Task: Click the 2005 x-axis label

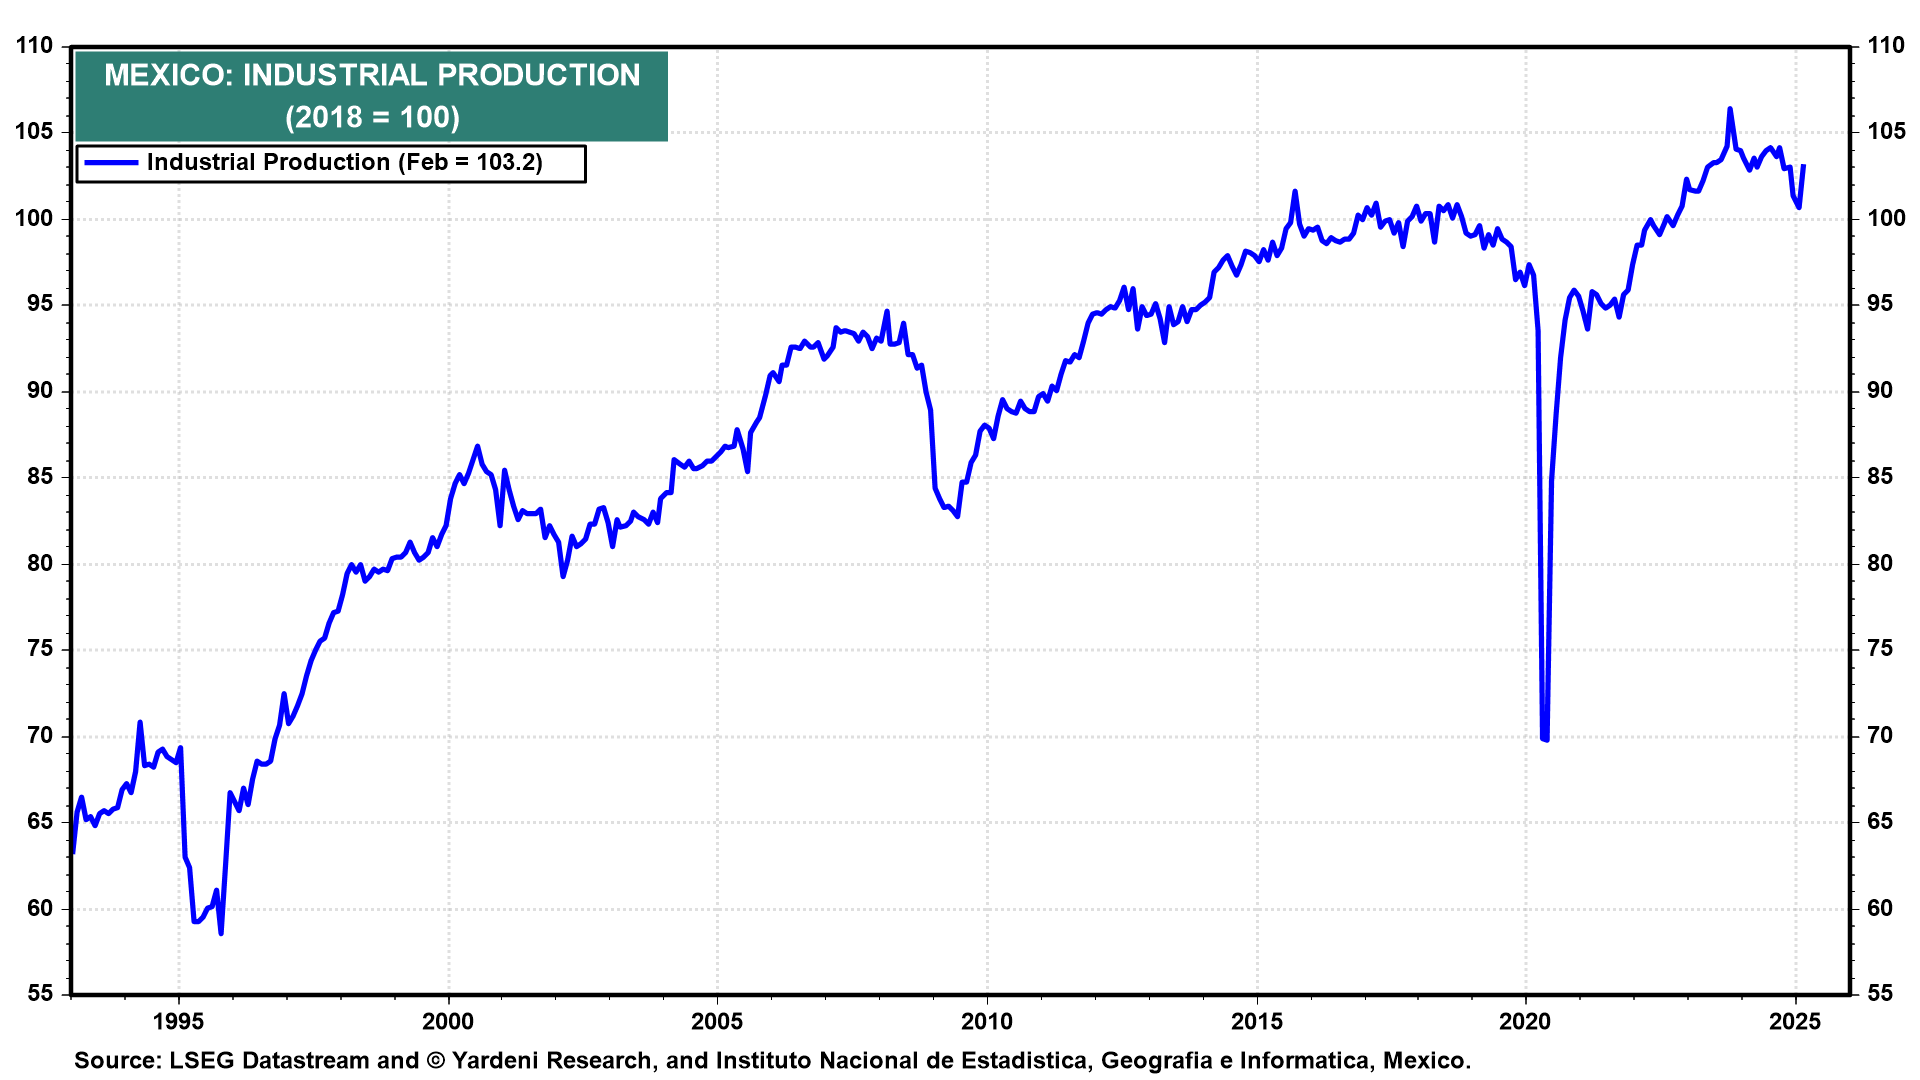Action: coord(717,1022)
